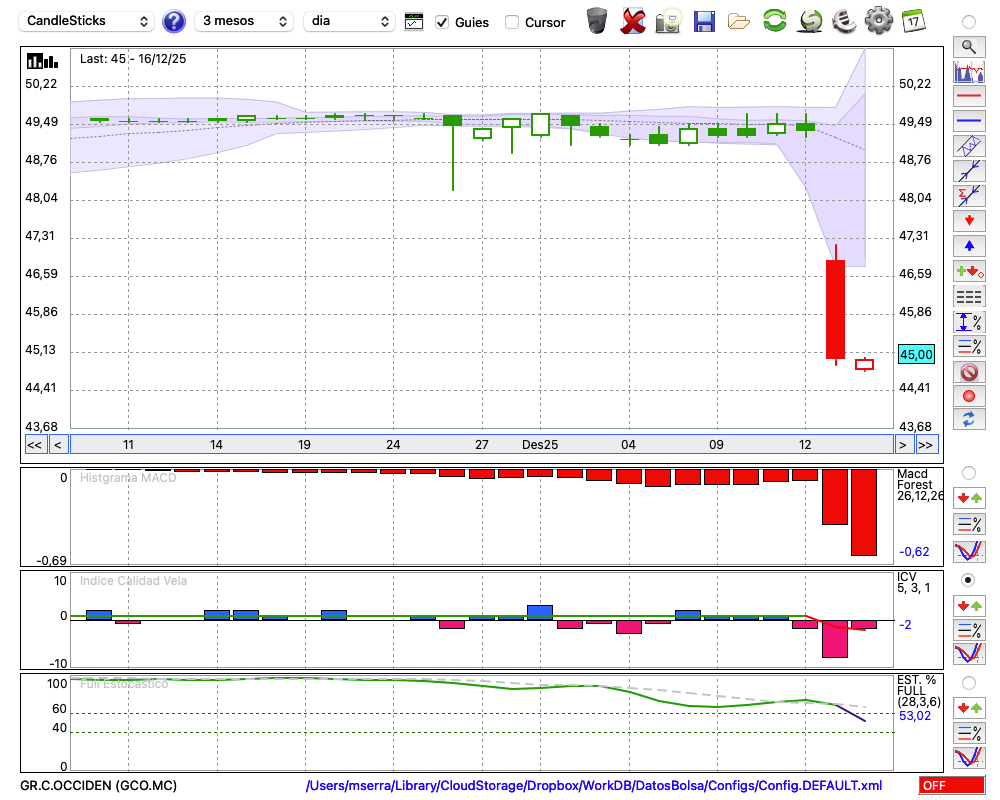
Task: Click the bar chart icon near Last
Action: pyautogui.click(x=42, y=61)
